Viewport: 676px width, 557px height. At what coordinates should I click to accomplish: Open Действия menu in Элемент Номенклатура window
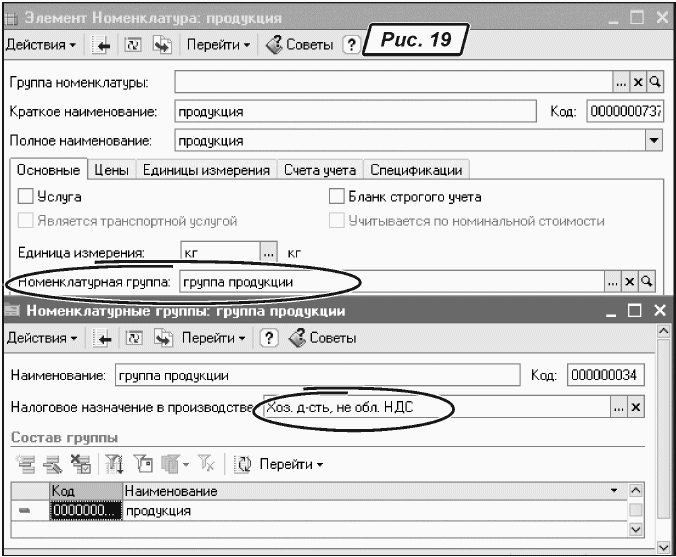coord(43,45)
